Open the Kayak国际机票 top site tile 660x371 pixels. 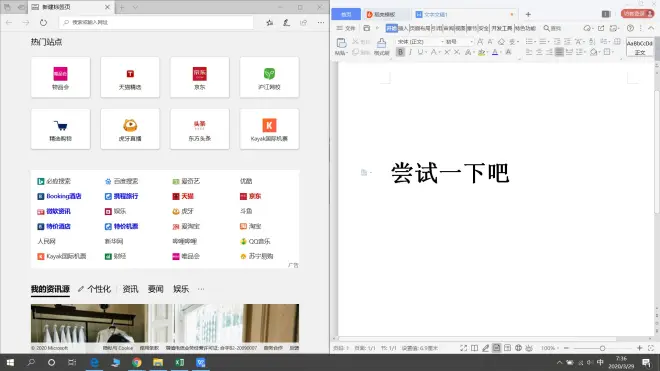point(269,129)
